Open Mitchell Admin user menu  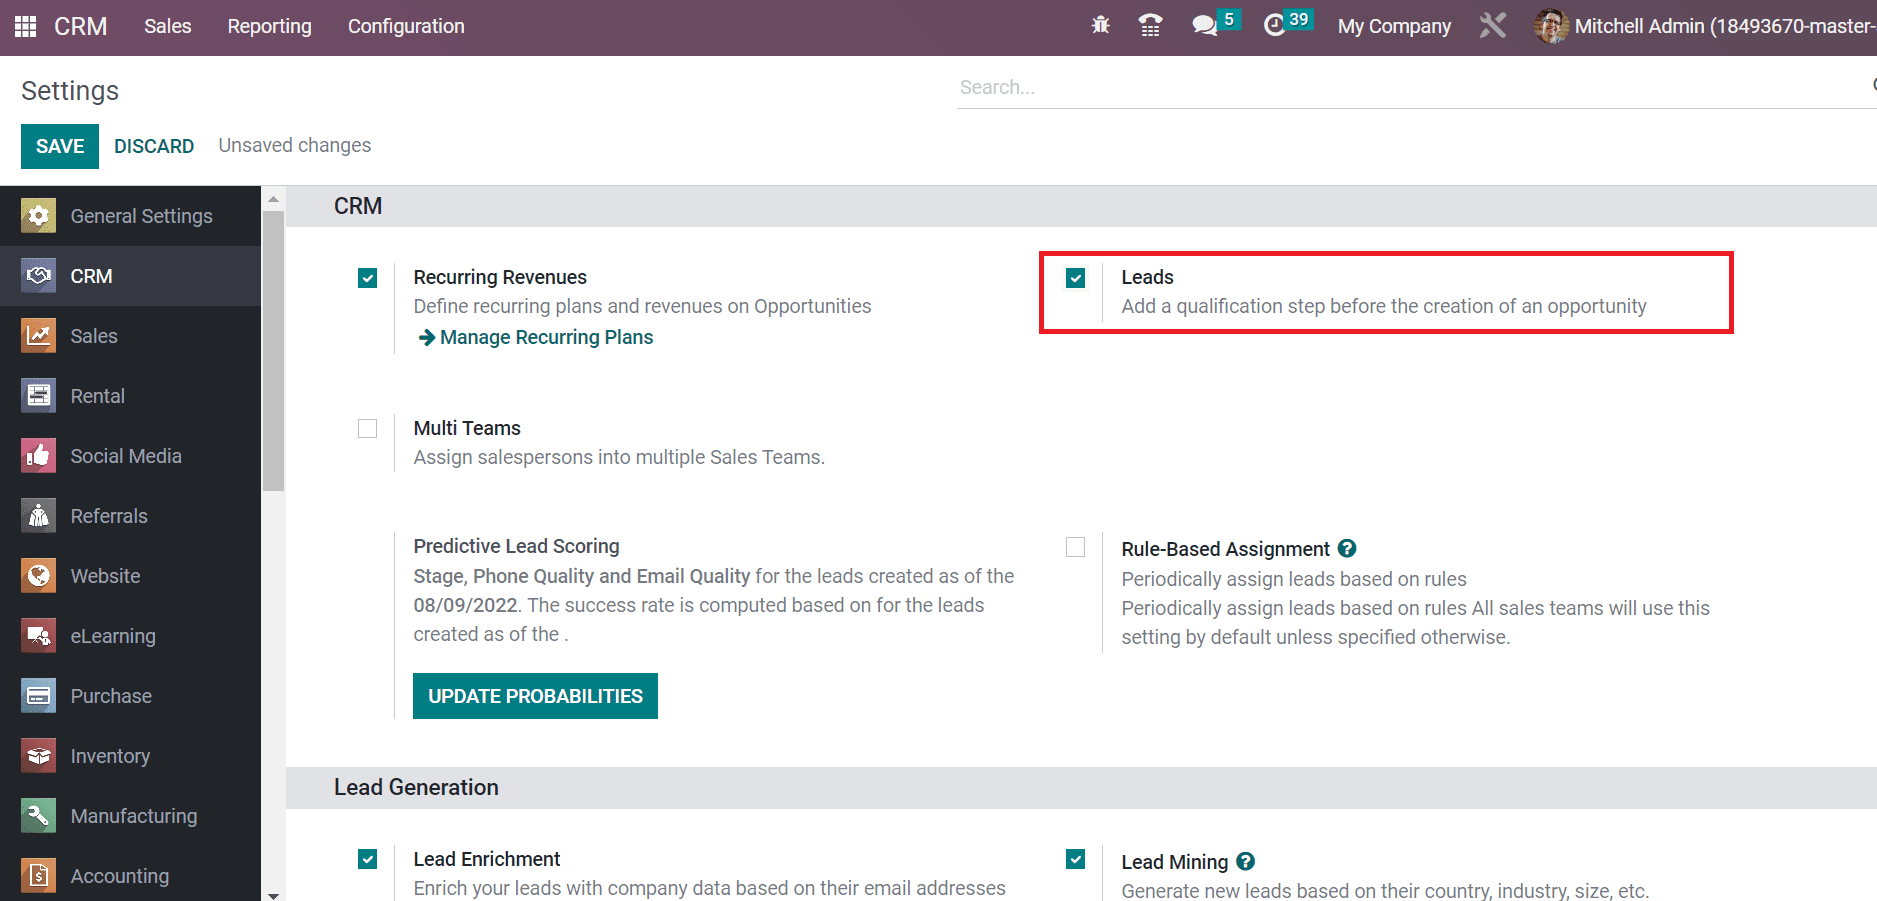pos(1705,26)
